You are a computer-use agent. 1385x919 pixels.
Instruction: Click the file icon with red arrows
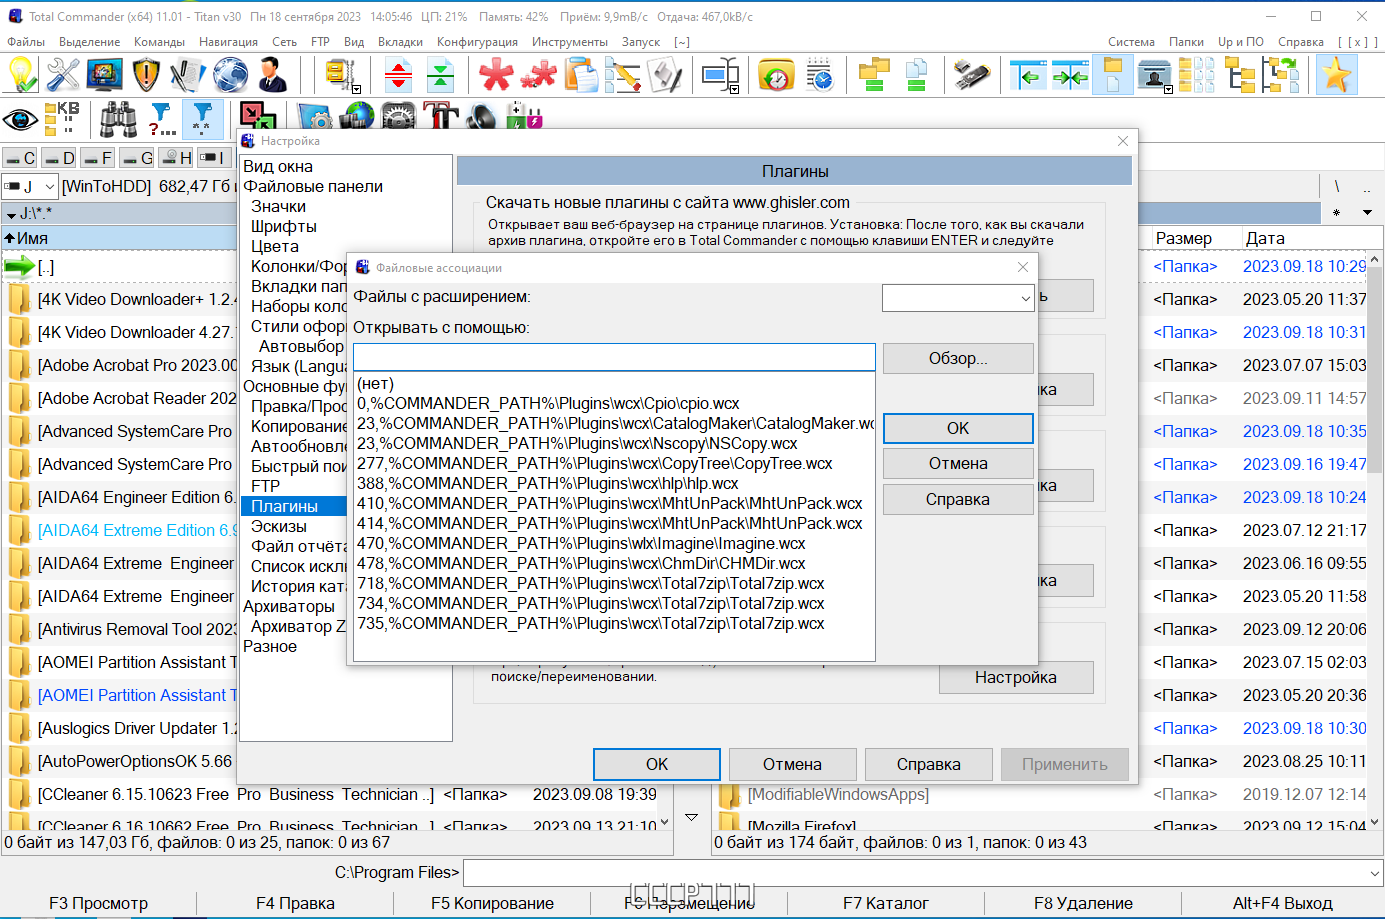tap(398, 75)
